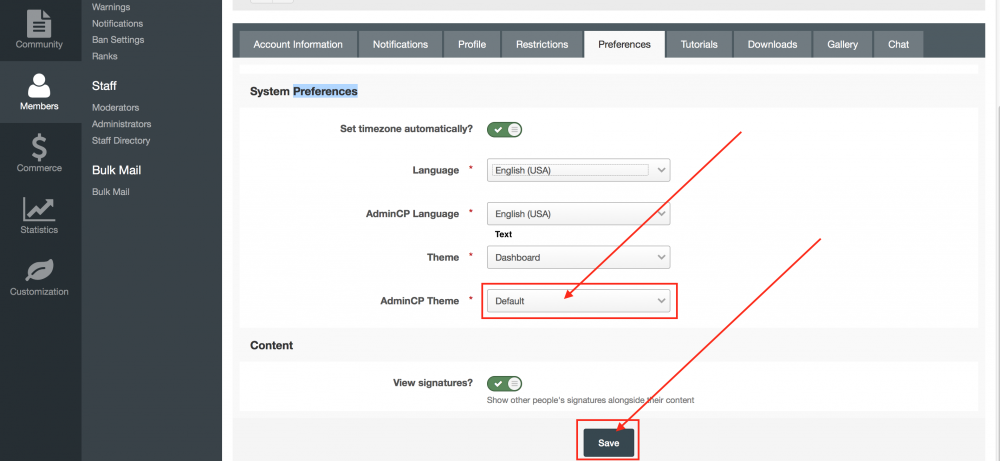
Task: Open the Statistics chart icon
Action: coord(39,214)
